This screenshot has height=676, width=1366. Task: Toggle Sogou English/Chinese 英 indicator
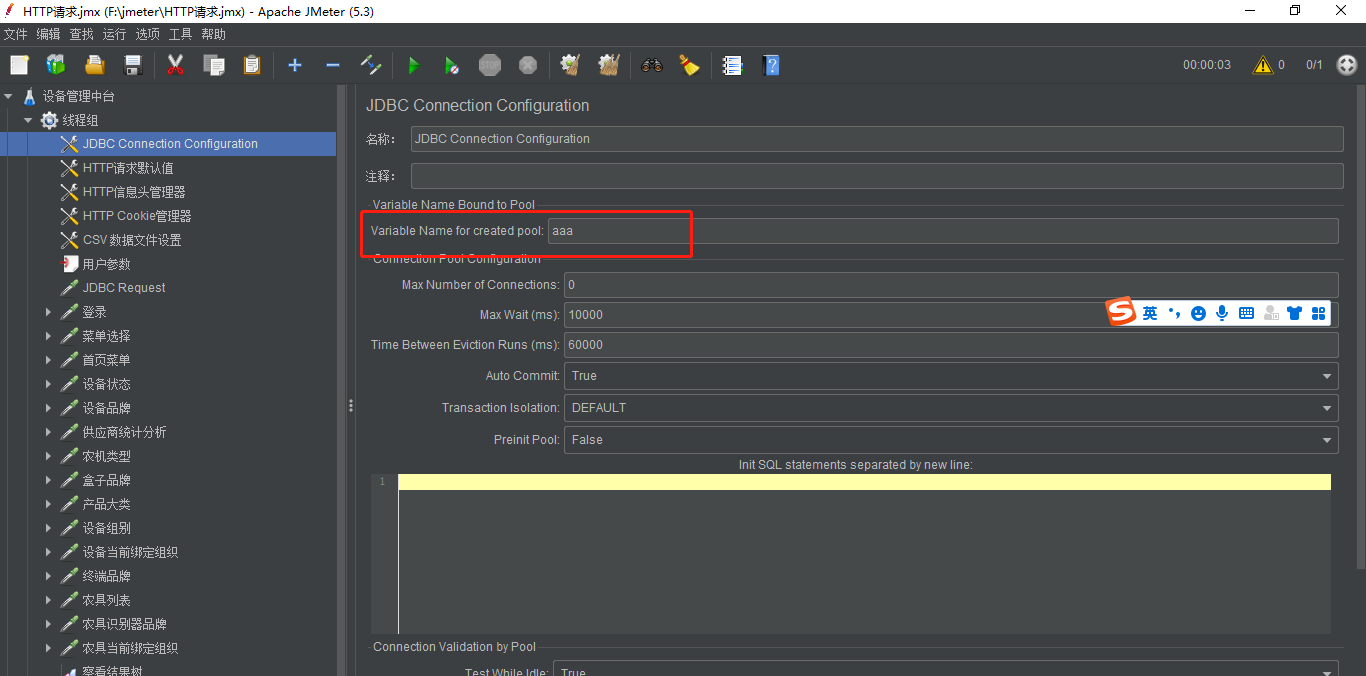1150,313
